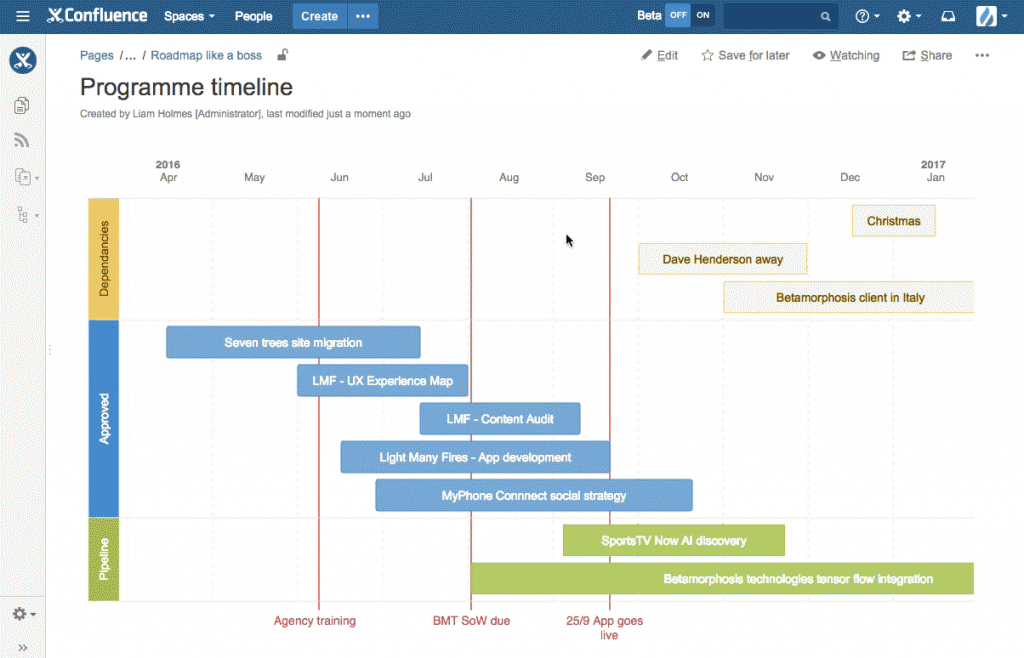Select People in the navigation bar
The image size is (1024, 658).
coord(253,16)
